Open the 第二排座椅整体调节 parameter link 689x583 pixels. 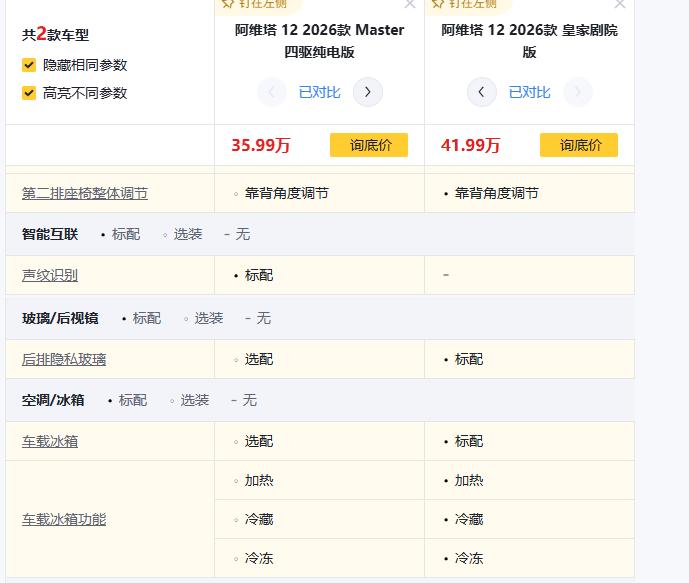coord(85,193)
